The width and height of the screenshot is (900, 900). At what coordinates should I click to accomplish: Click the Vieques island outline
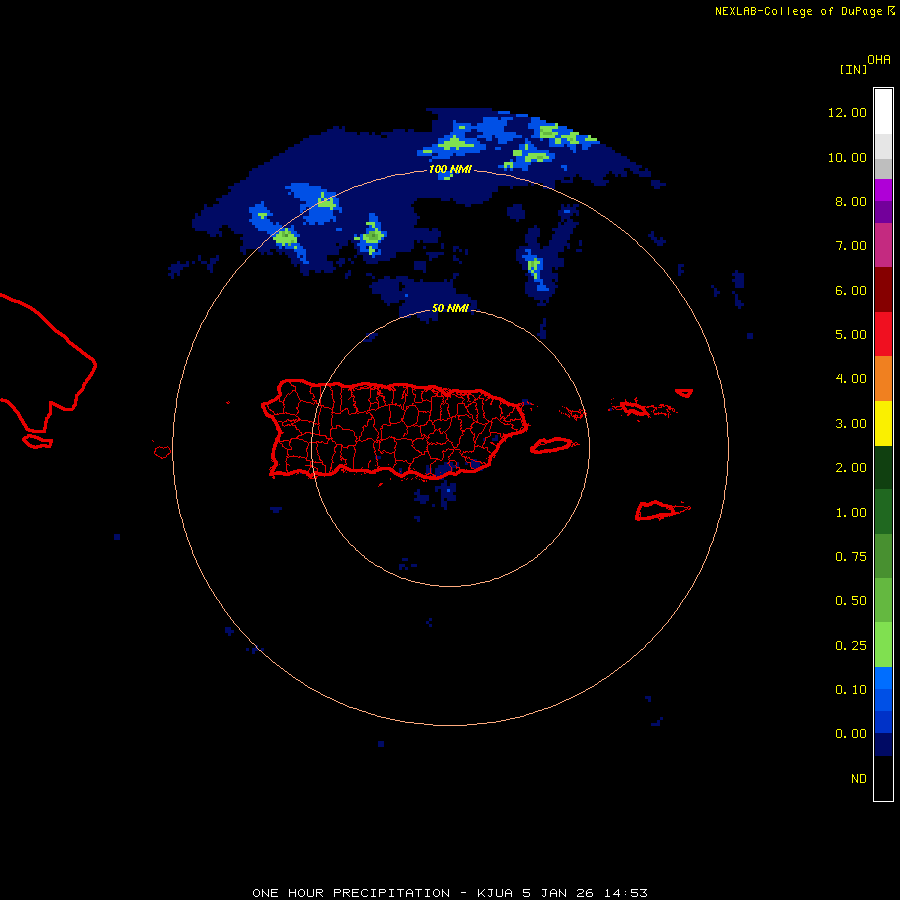coord(552,445)
